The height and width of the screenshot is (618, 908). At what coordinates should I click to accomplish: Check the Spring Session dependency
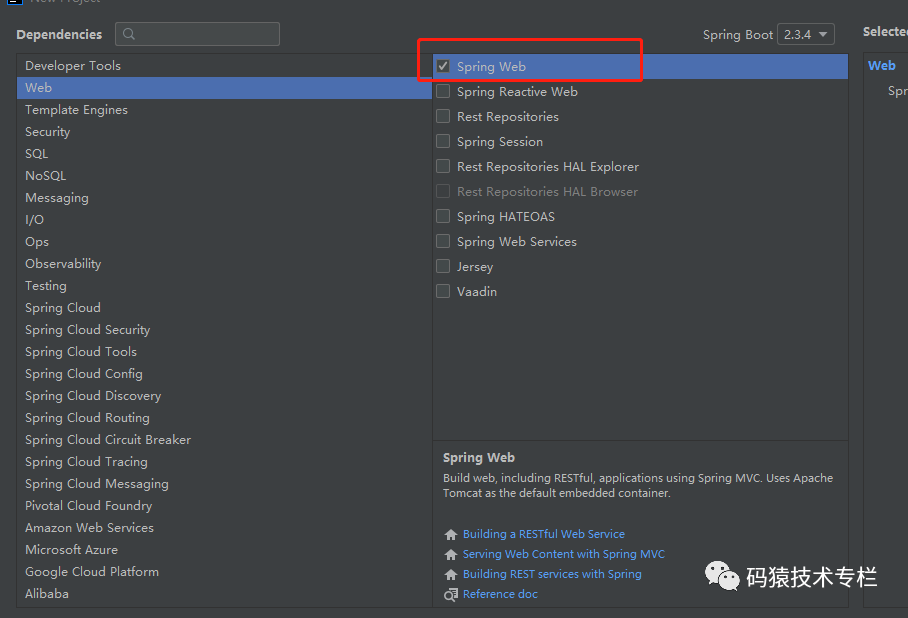[x=443, y=141]
